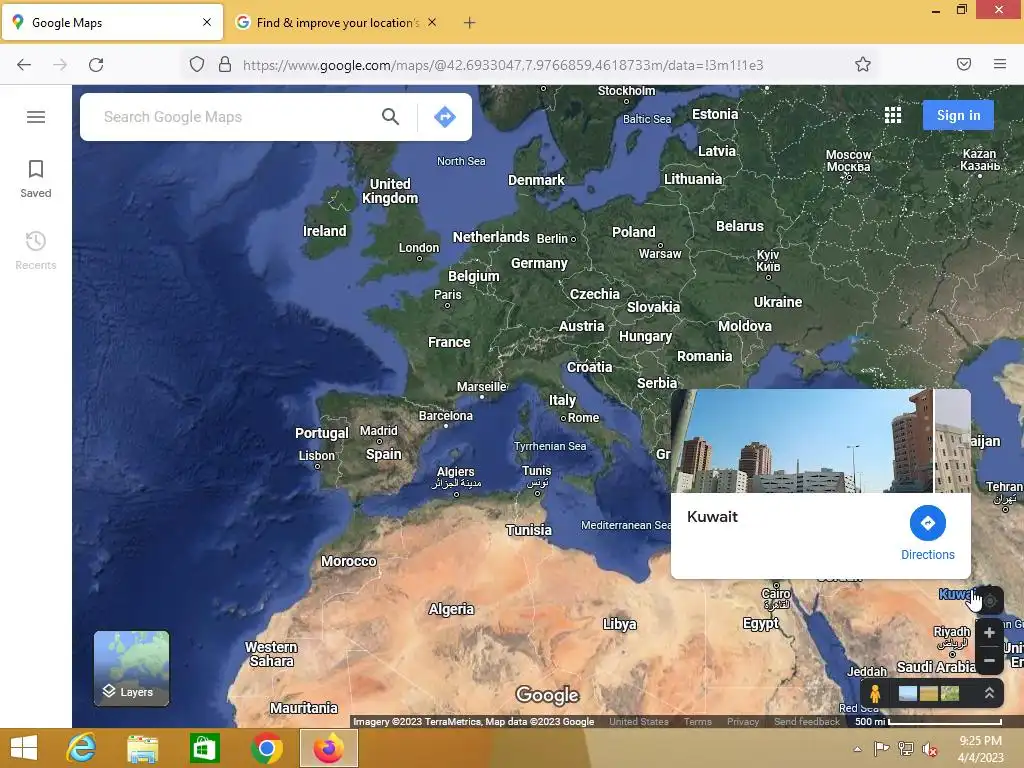Open the Save to Pocket icon
The image size is (1024, 768).
click(964, 64)
